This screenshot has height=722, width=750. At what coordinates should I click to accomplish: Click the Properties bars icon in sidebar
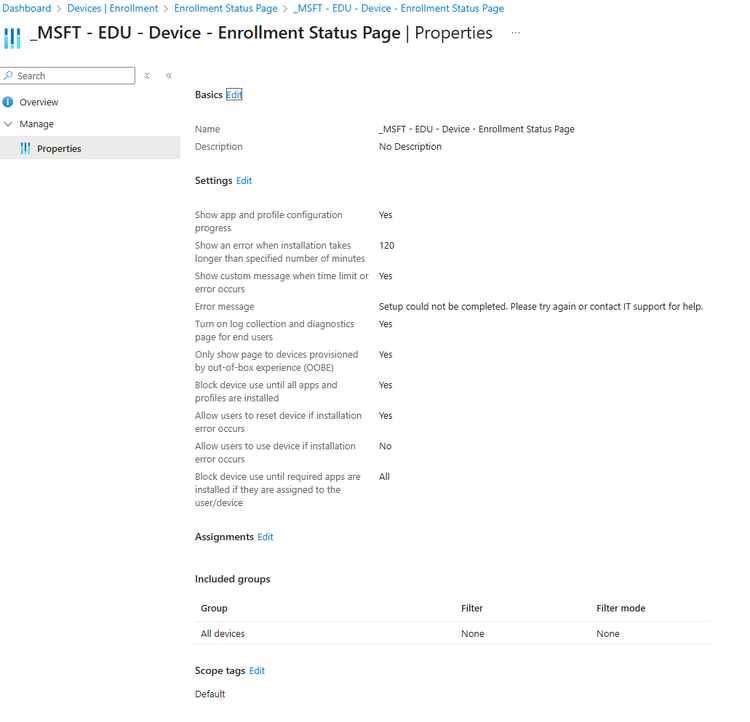pyautogui.click(x=25, y=148)
